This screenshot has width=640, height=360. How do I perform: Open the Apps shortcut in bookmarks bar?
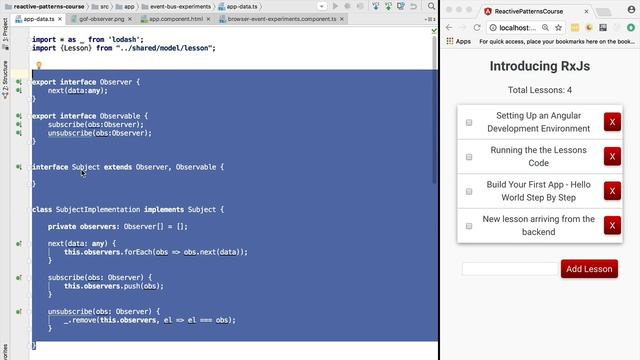pyautogui.click(x=458, y=41)
